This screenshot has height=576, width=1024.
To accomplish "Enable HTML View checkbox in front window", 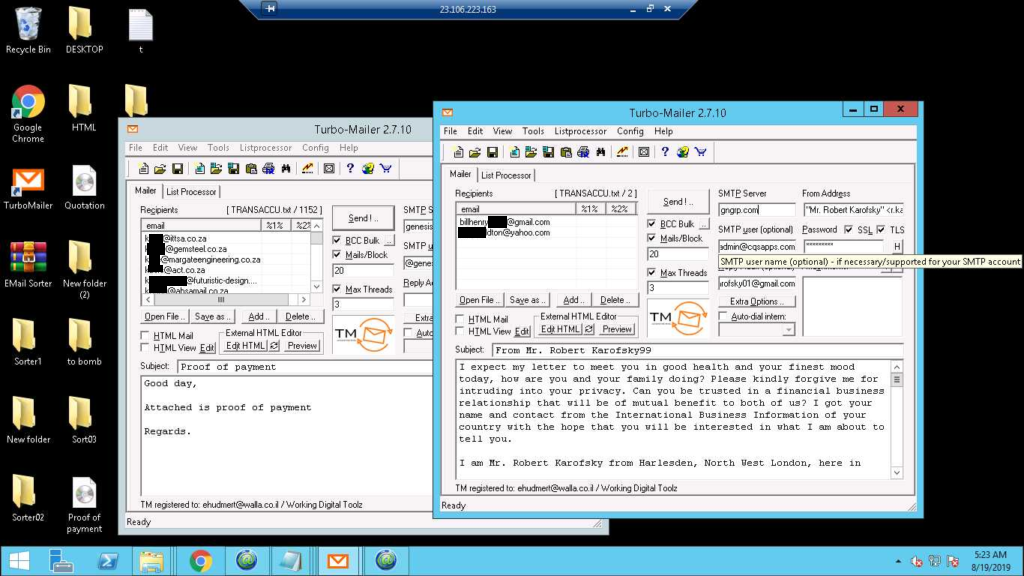I will click(460, 331).
